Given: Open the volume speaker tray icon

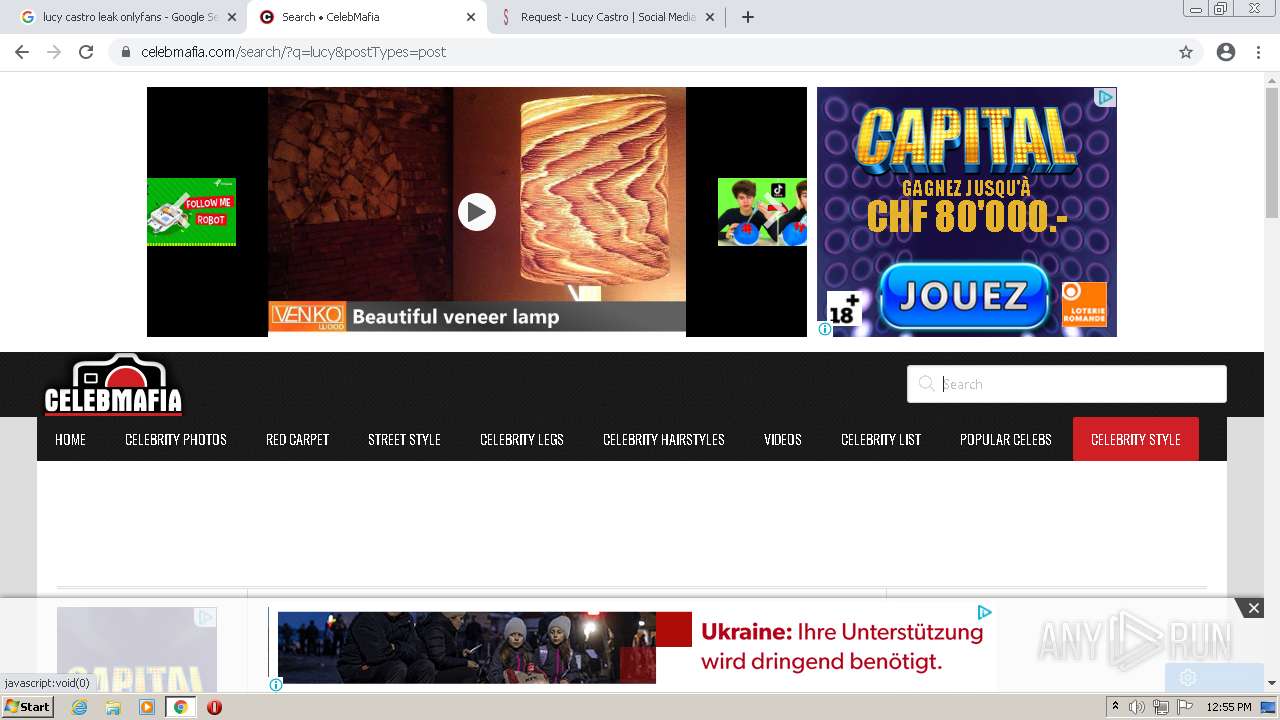Looking at the screenshot, I should click(1138, 707).
